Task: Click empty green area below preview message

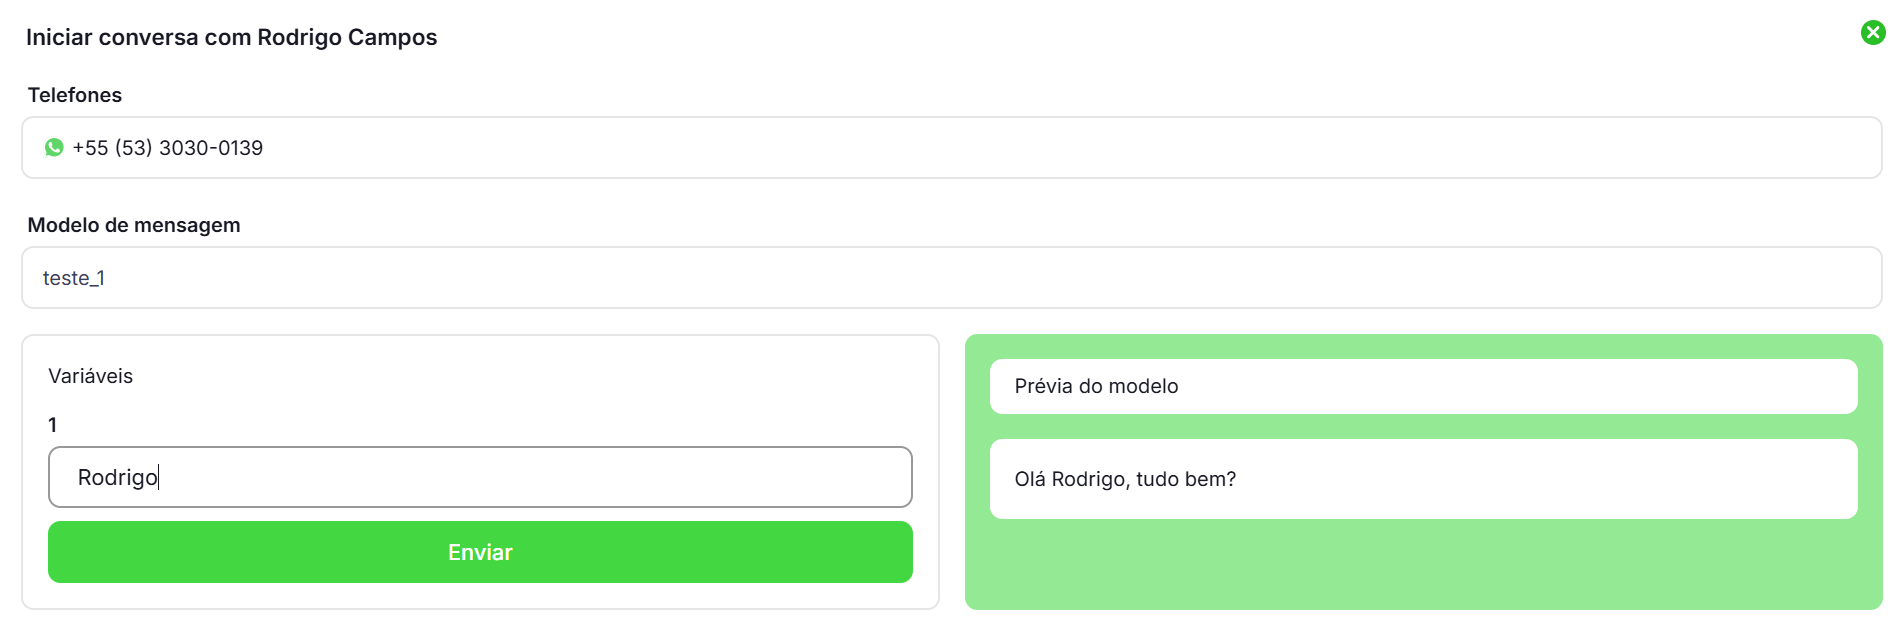Action: coord(1422,565)
